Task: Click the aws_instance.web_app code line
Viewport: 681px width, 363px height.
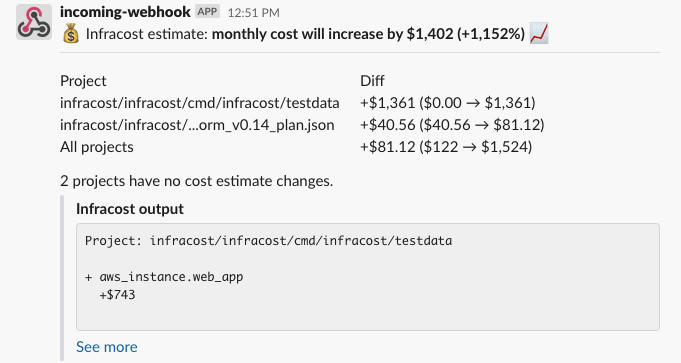Action: [164, 277]
